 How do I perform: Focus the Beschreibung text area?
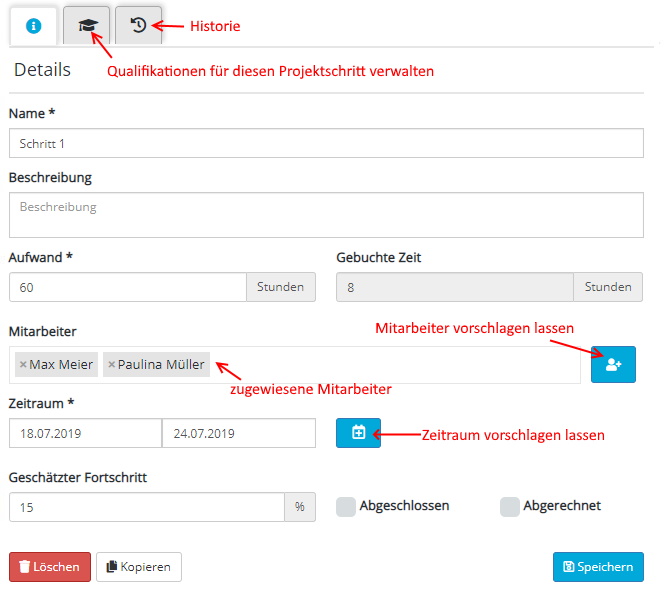326,215
